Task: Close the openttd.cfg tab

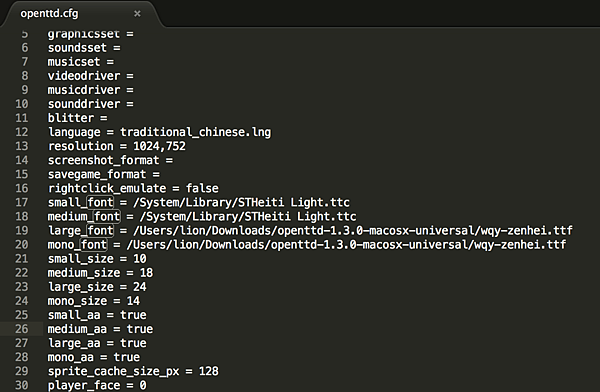Action: tap(137, 14)
